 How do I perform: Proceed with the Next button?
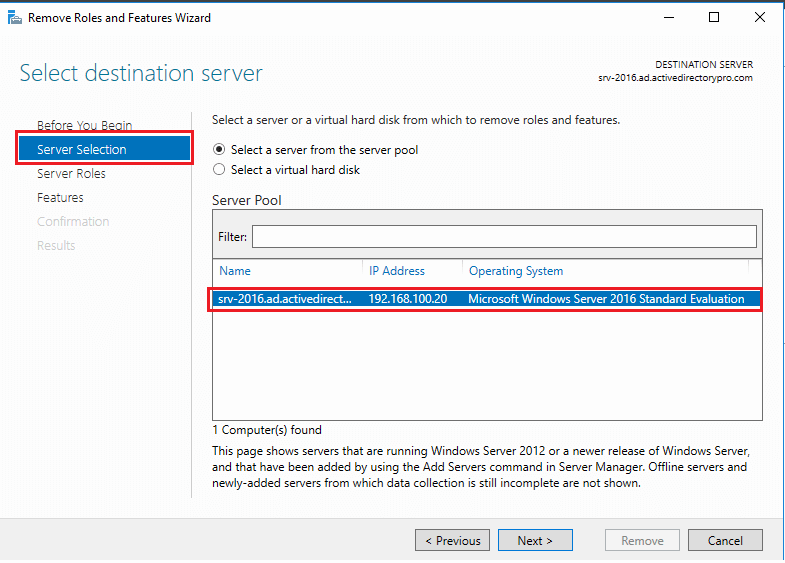[x=535, y=540]
